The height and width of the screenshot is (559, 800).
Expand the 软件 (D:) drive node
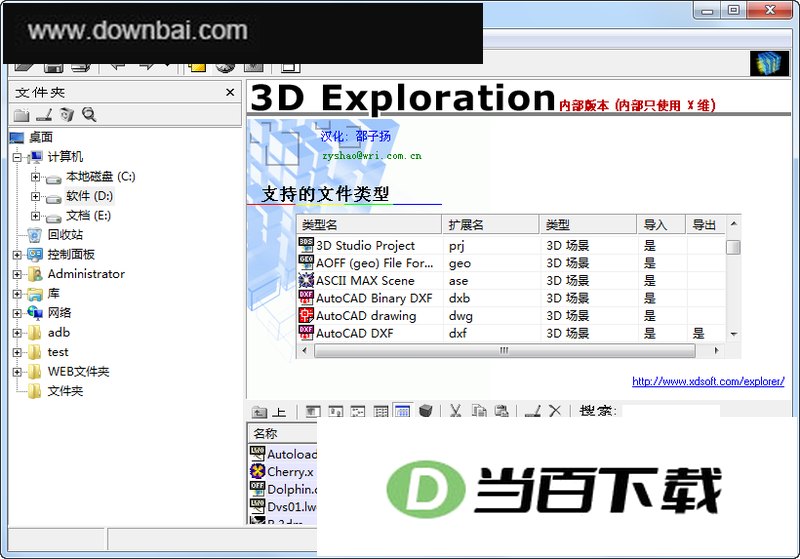pos(35,196)
